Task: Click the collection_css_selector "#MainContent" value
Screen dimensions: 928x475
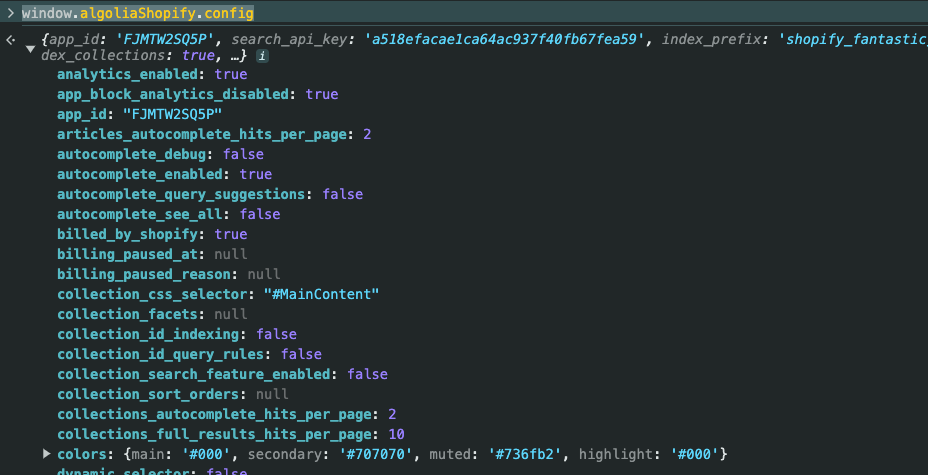Action: pos(321,294)
